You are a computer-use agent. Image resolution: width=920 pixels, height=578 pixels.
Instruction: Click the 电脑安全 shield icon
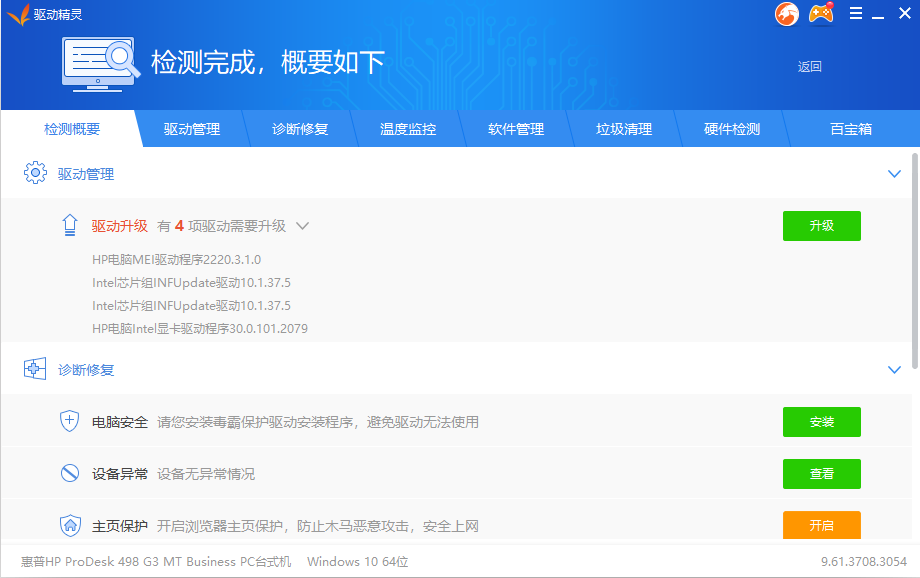tap(70, 422)
